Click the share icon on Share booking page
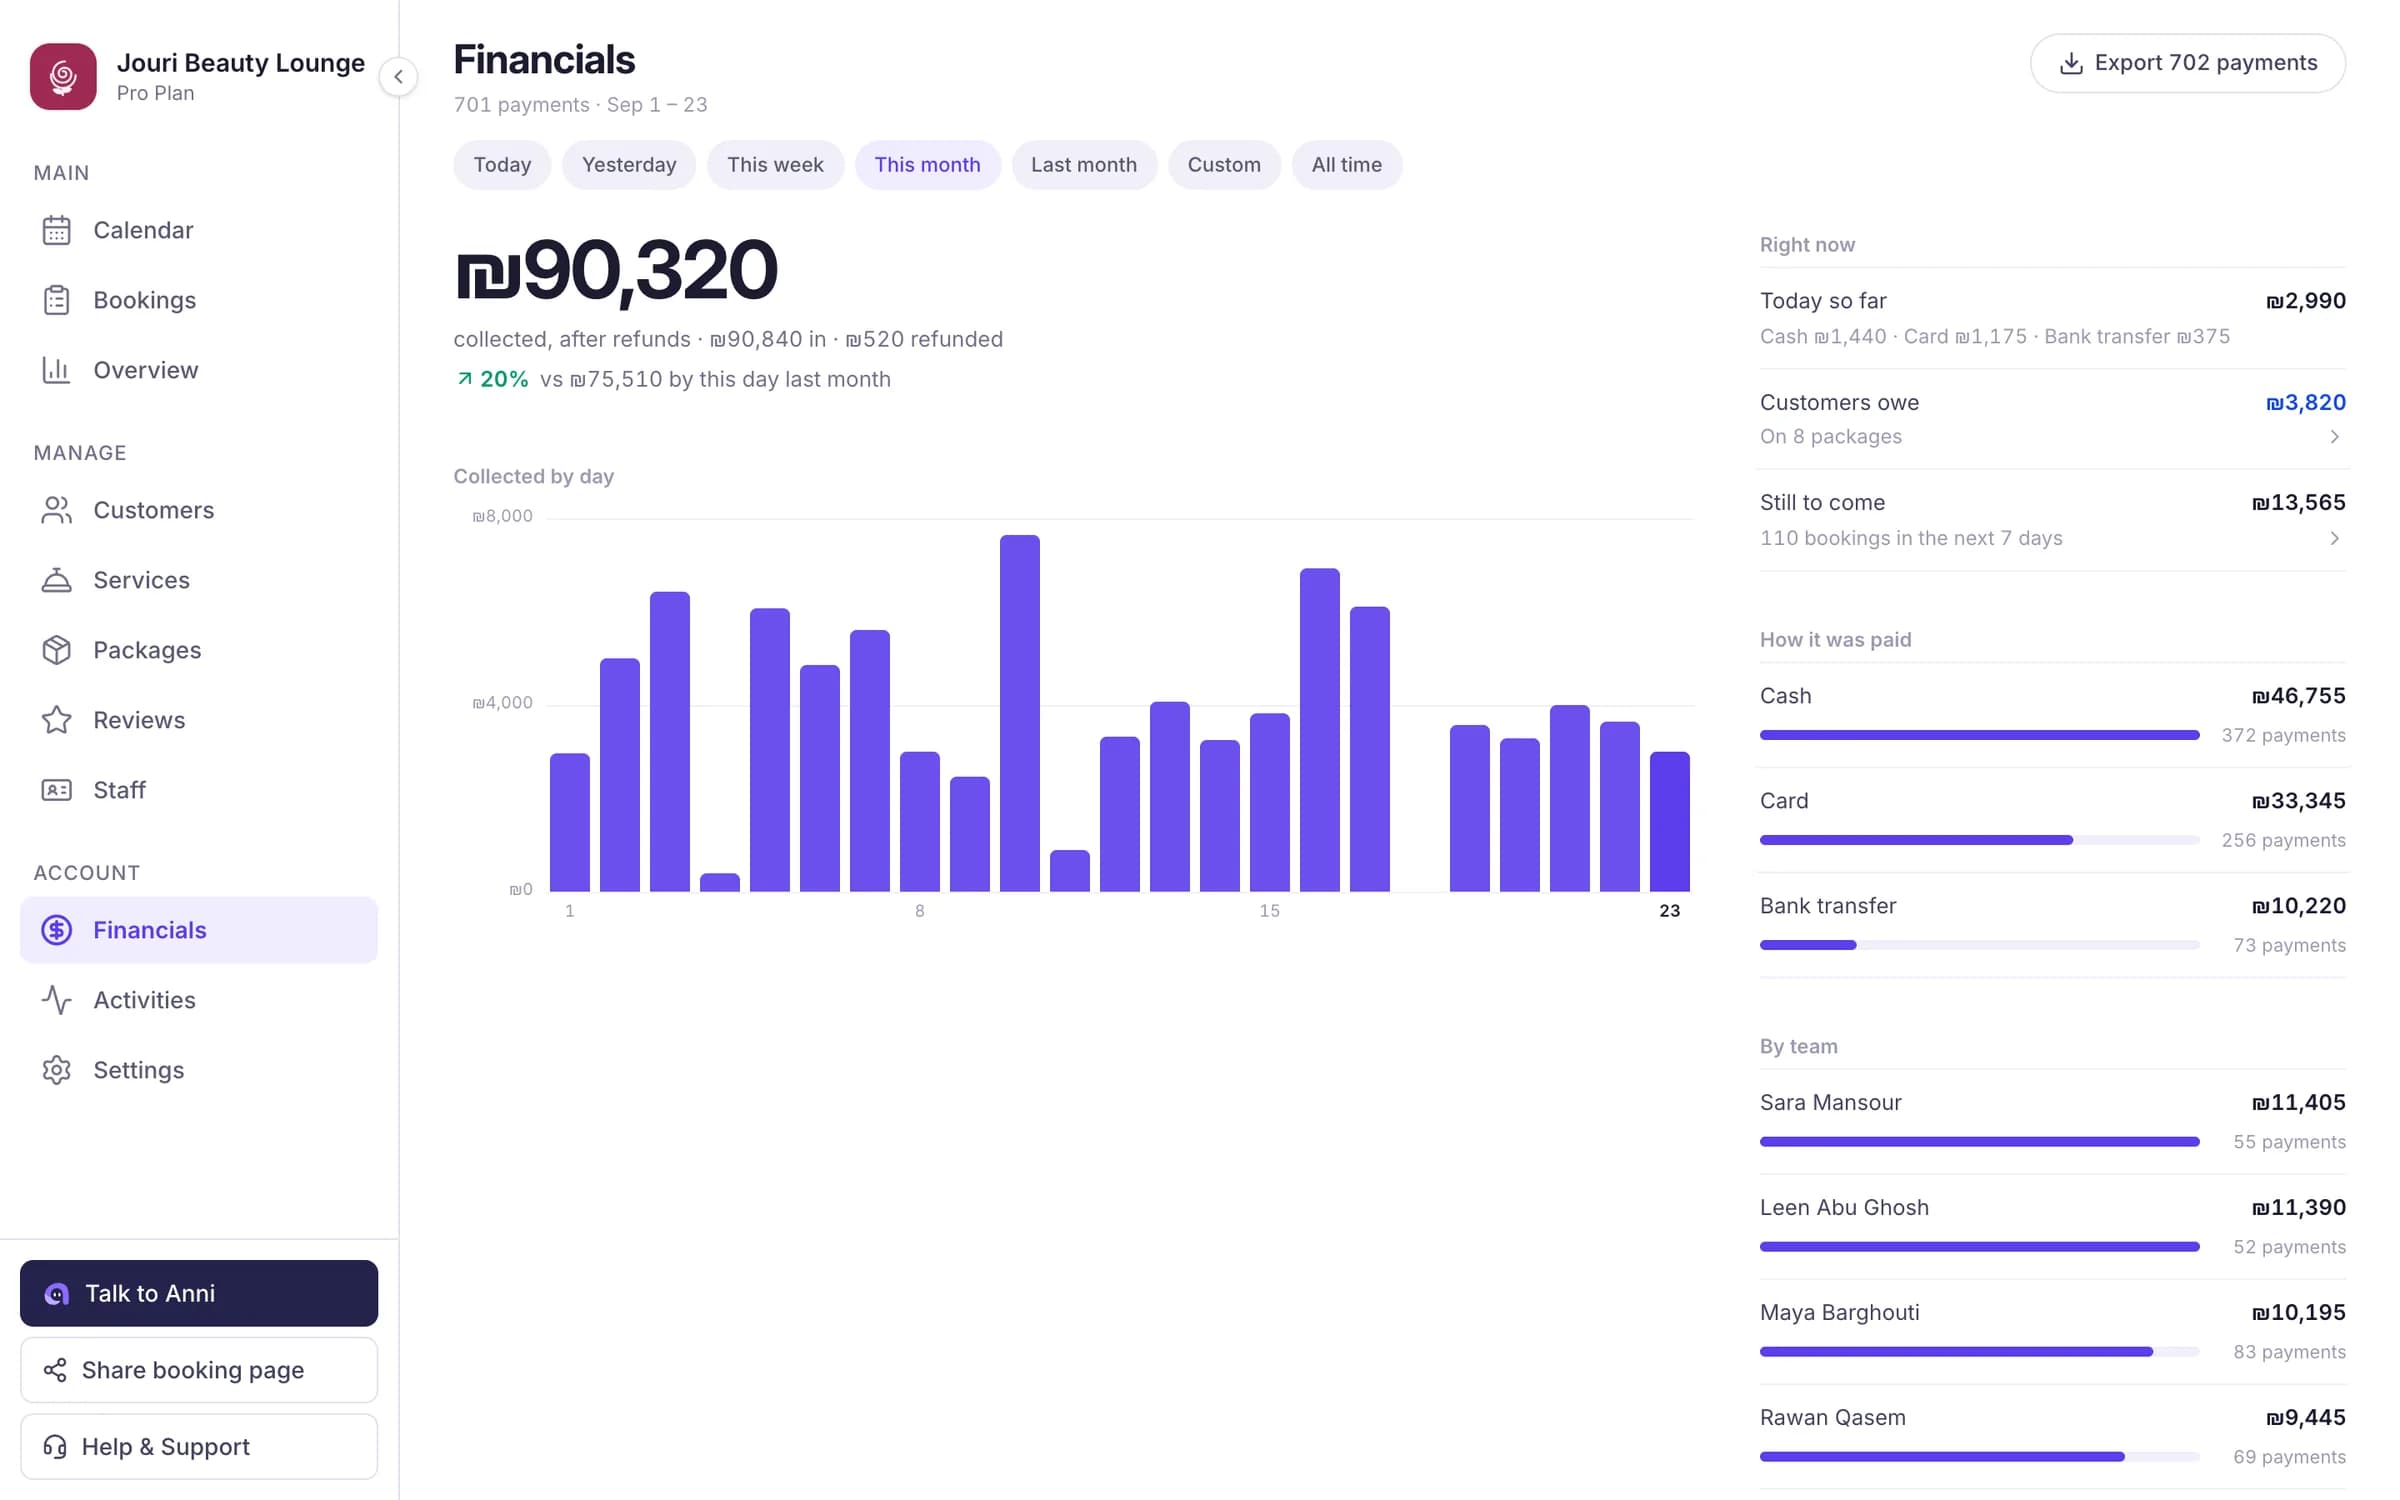Screen dimensions: 2400x1500 point(55,1370)
